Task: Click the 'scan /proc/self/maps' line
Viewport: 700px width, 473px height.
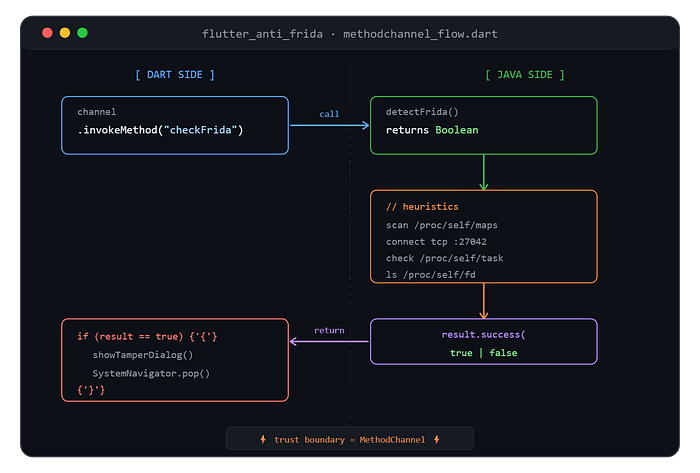Action: 442,225
